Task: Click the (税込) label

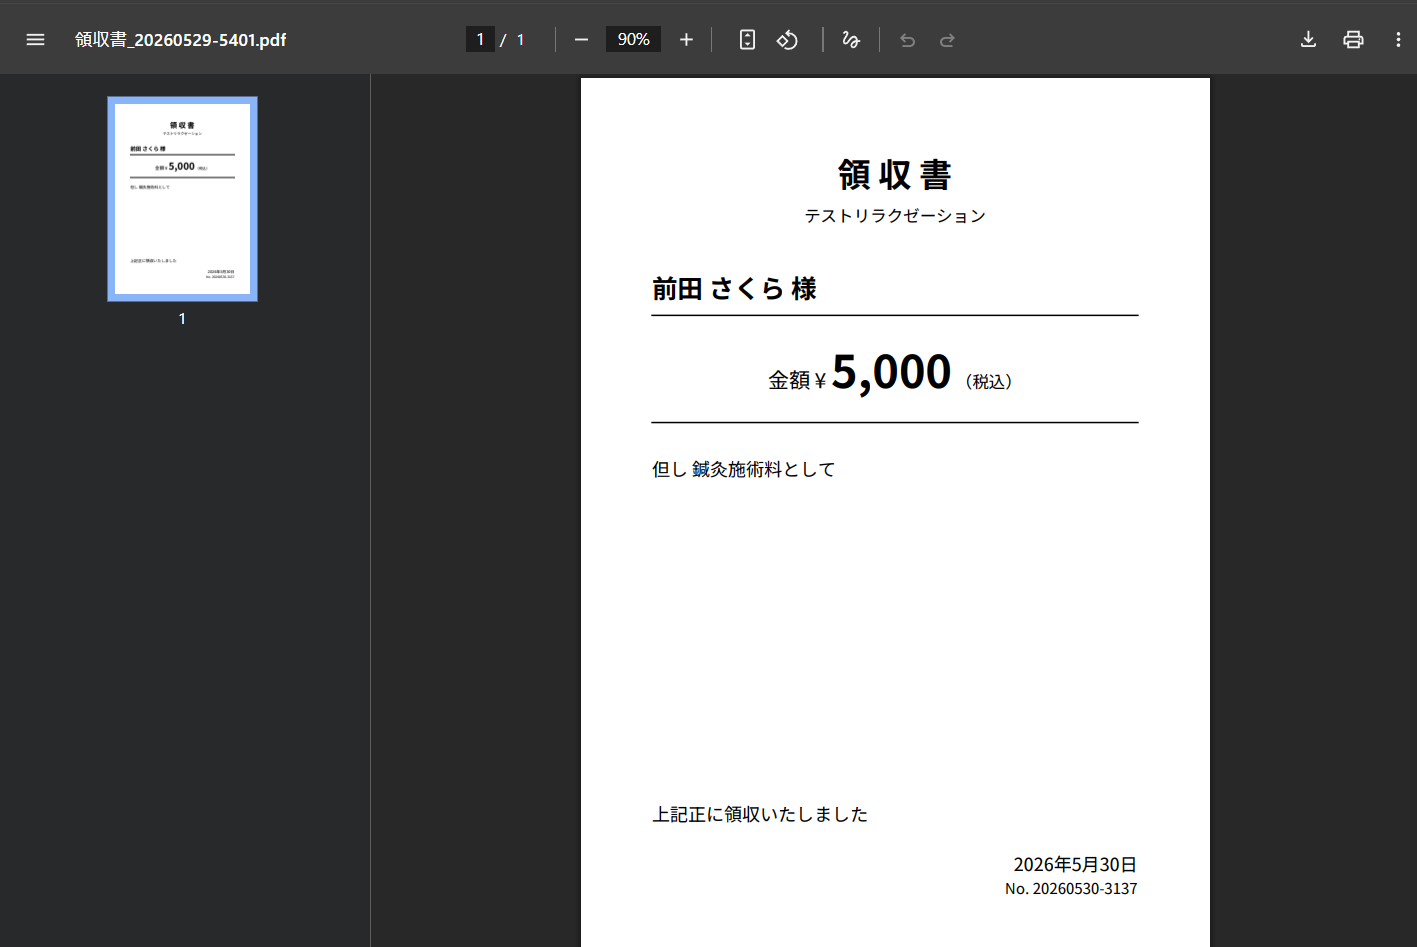Action: pyautogui.click(x=989, y=382)
